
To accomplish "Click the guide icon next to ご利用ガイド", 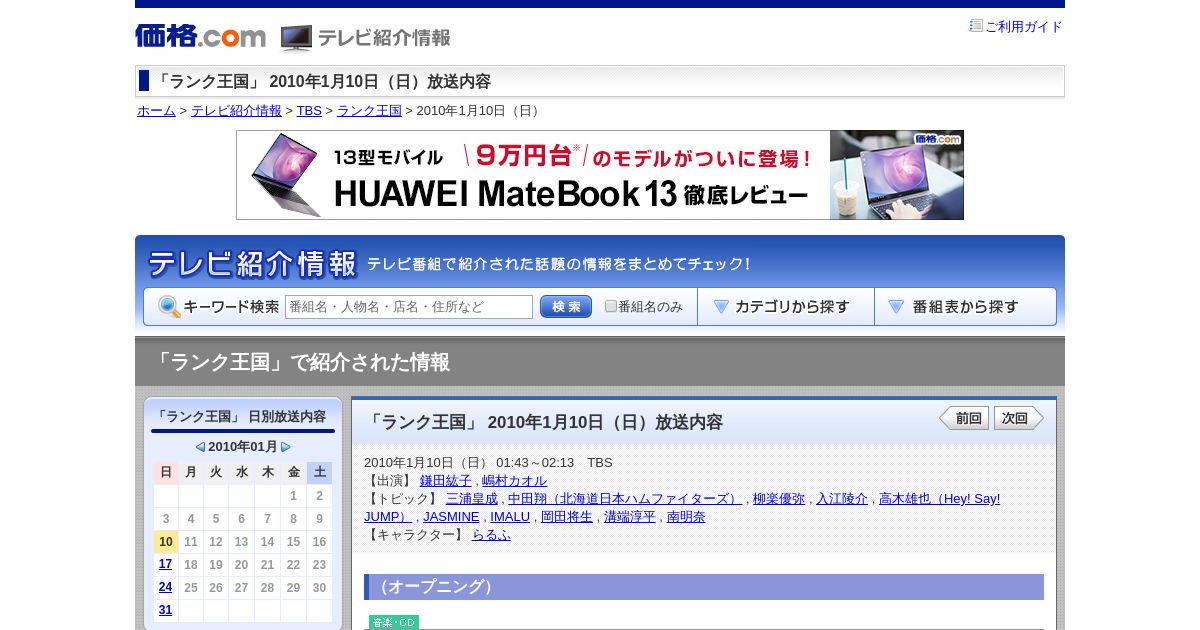I will coord(975,26).
